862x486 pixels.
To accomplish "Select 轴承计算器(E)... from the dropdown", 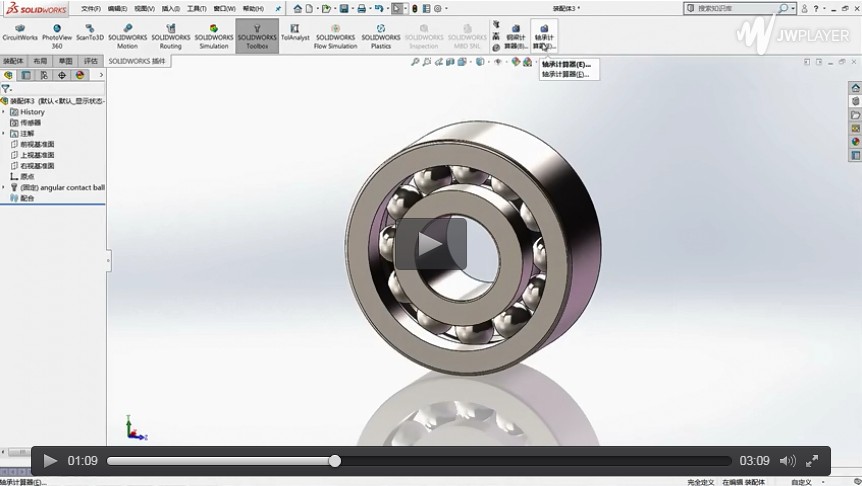I will pyautogui.click(x=566, y=64).
